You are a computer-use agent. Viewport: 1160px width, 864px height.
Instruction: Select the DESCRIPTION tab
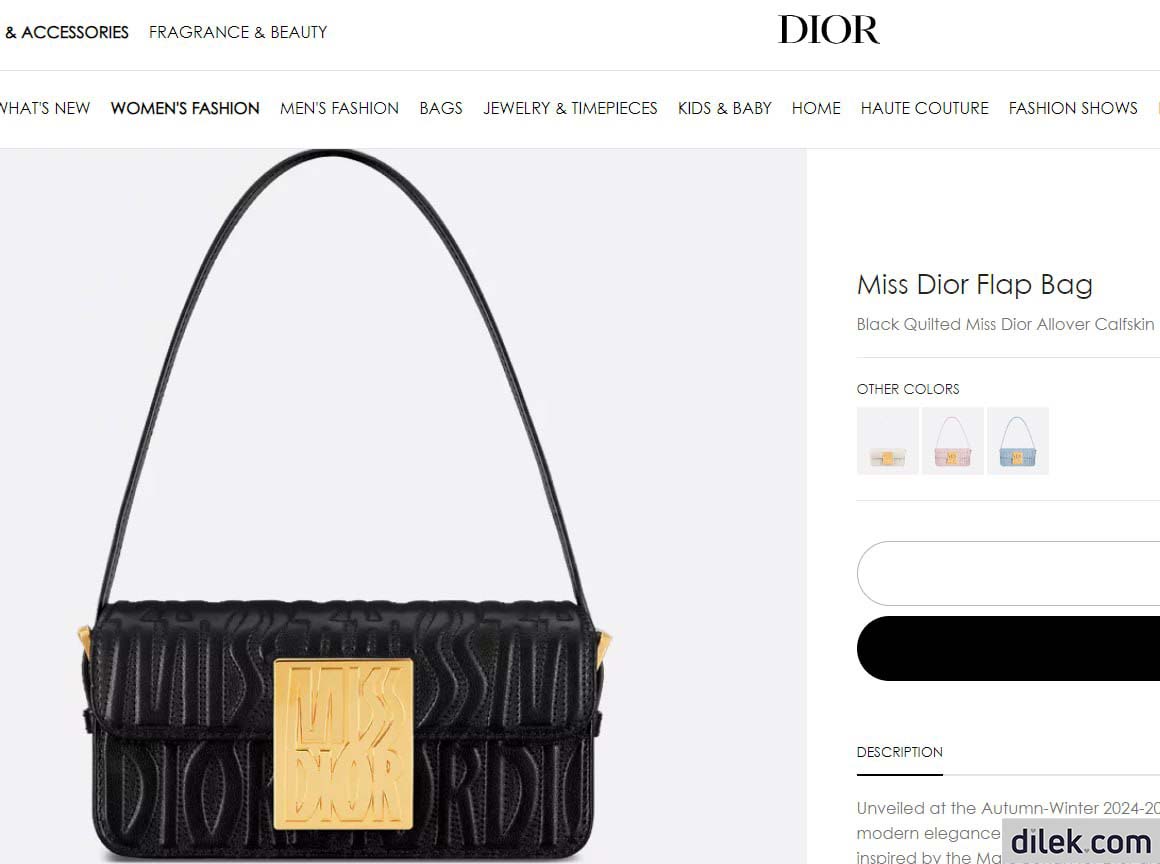tap(900, 752)
